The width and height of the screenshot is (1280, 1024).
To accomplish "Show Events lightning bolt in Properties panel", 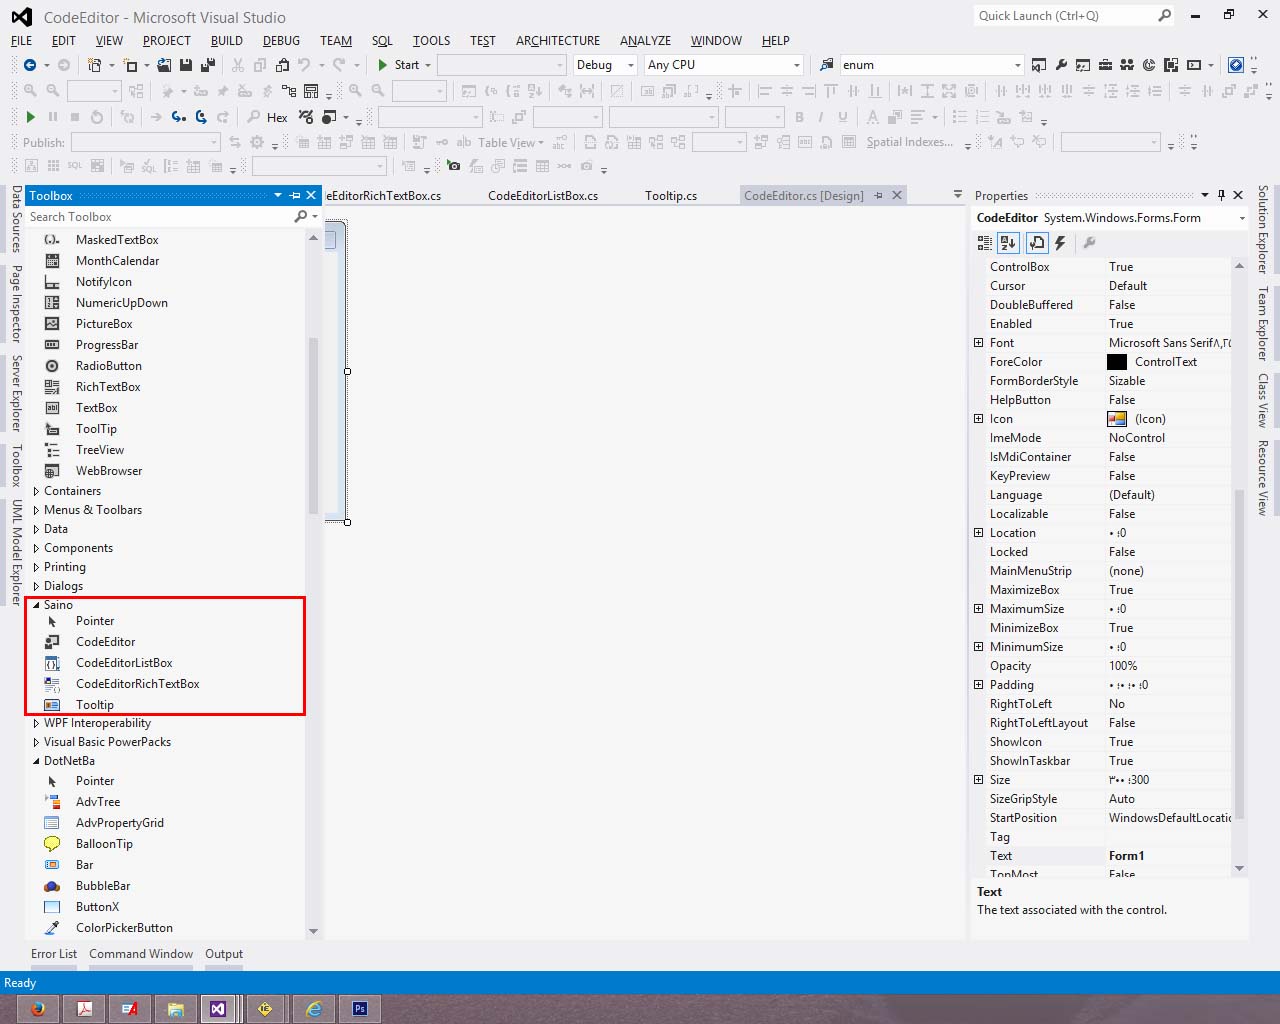I will pyautogui.click(x=1060, y=243).
